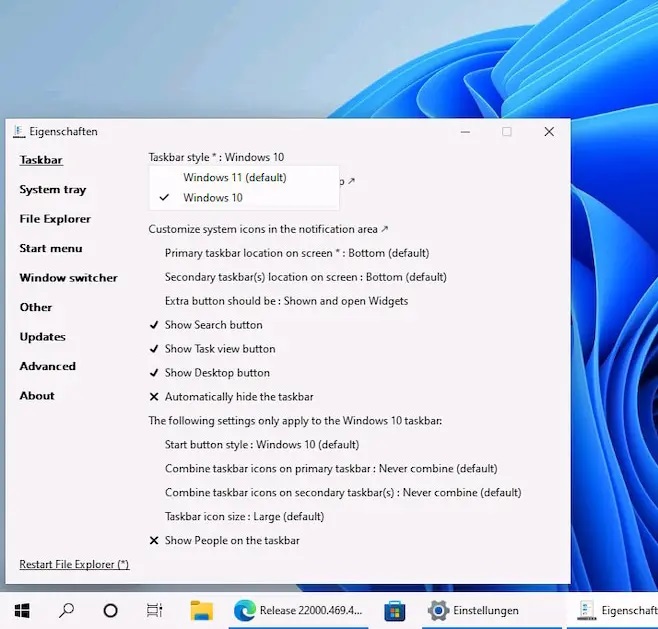Viewport: 658px width, 629px height.
Task: Click the taskbar Search magnifier icon
Action: [x=67, y=610]
